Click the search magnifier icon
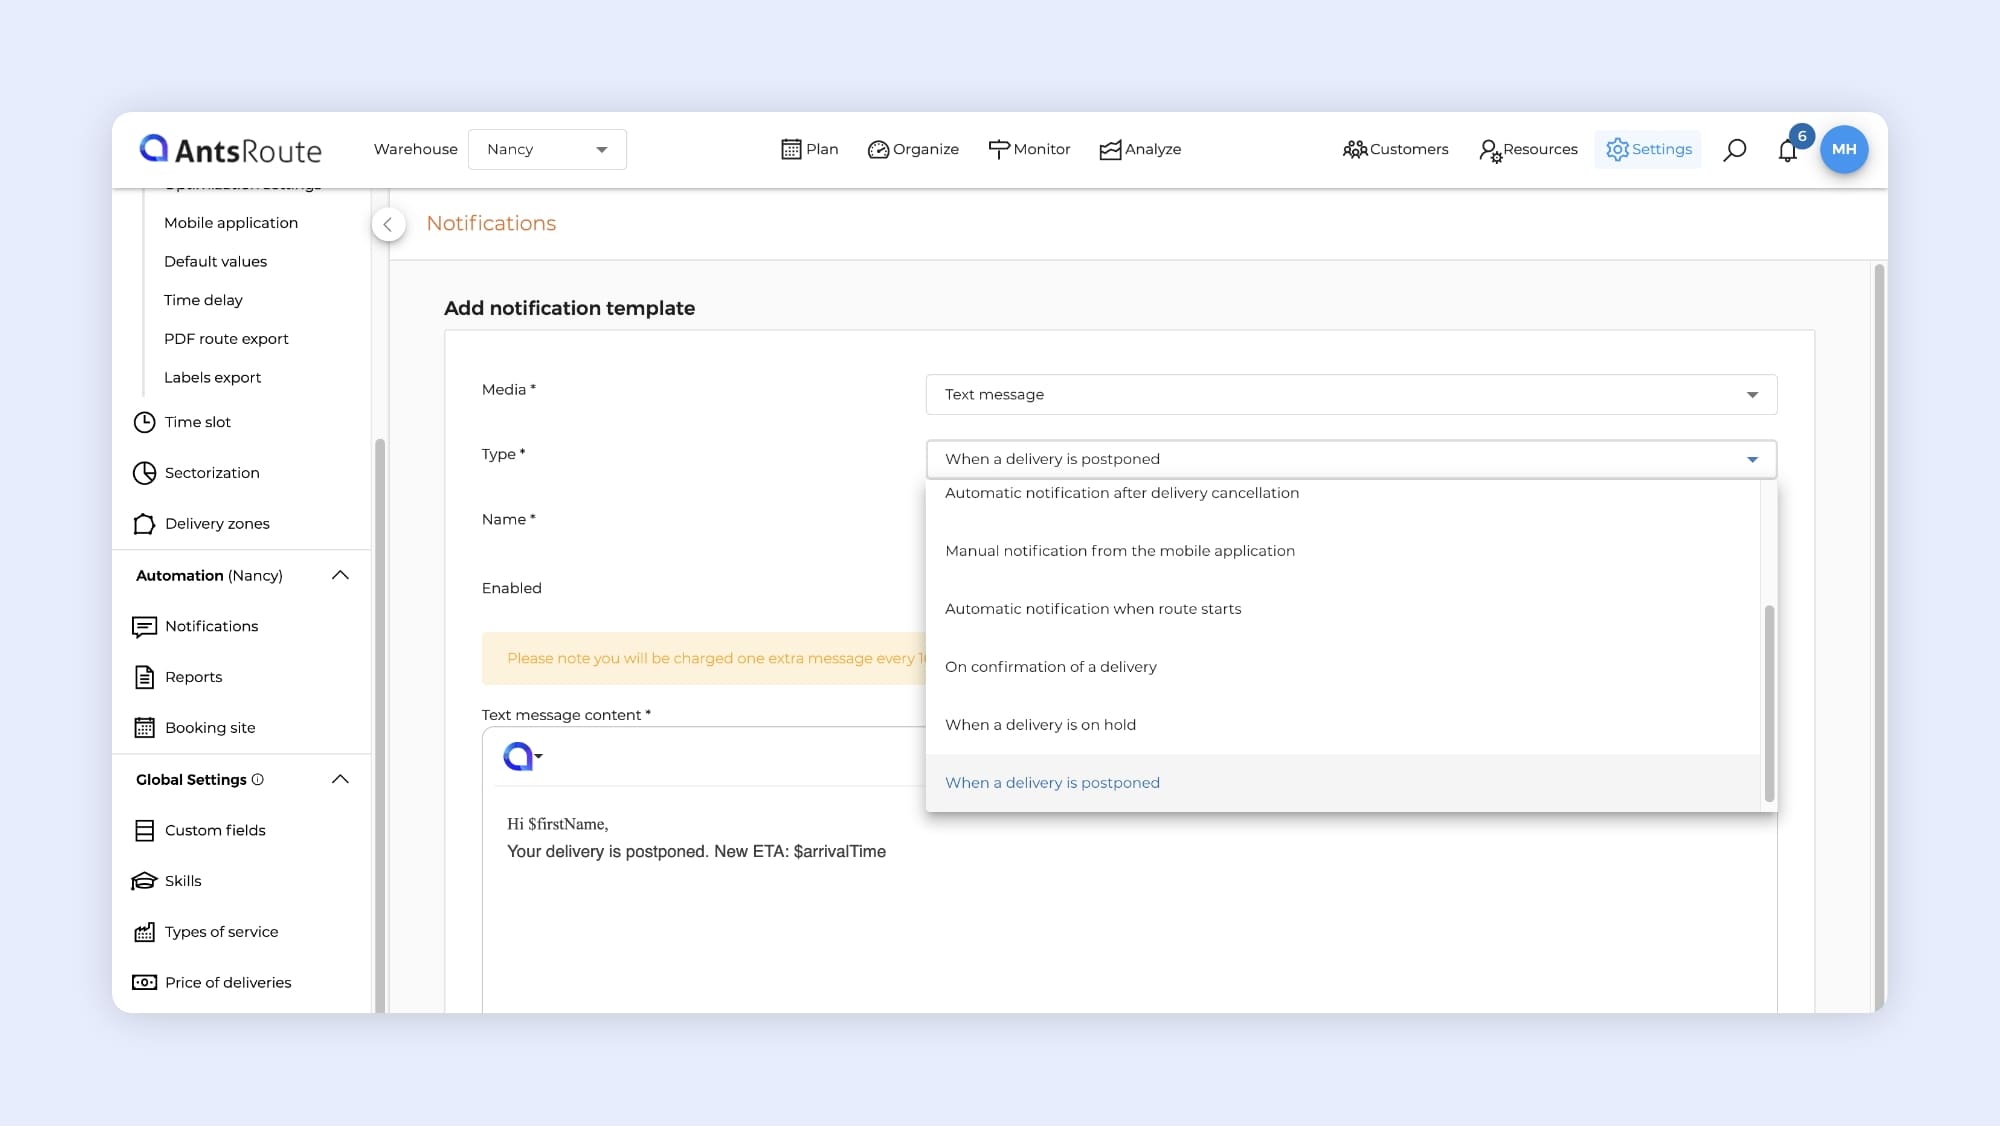Image resolution: width=2000 pixels, height=1127 pixels. (x=1735, y=150)
